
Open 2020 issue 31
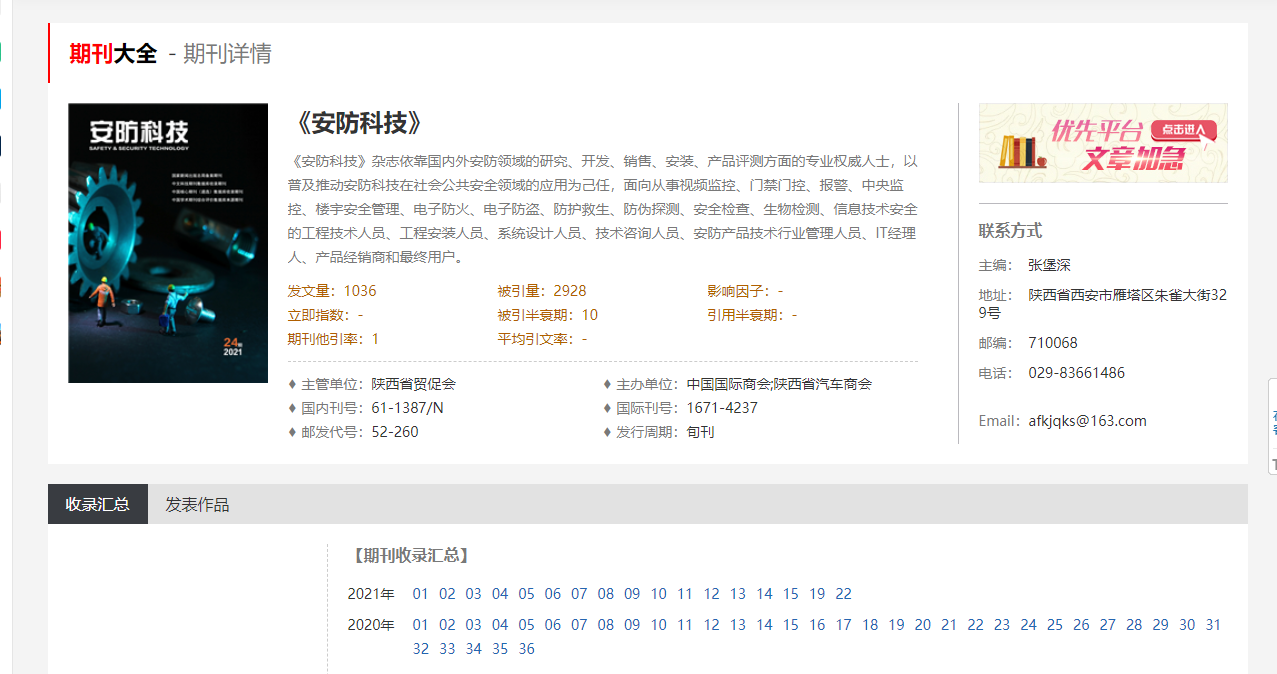(1213, 625)
